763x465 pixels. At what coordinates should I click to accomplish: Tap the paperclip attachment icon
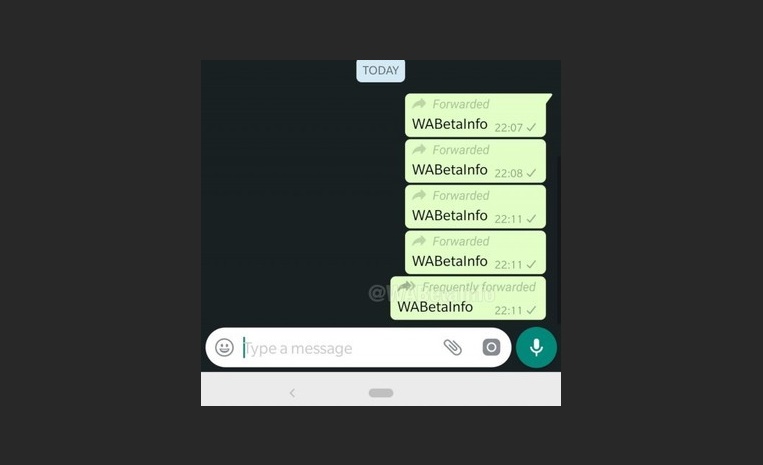click(453, 347)
